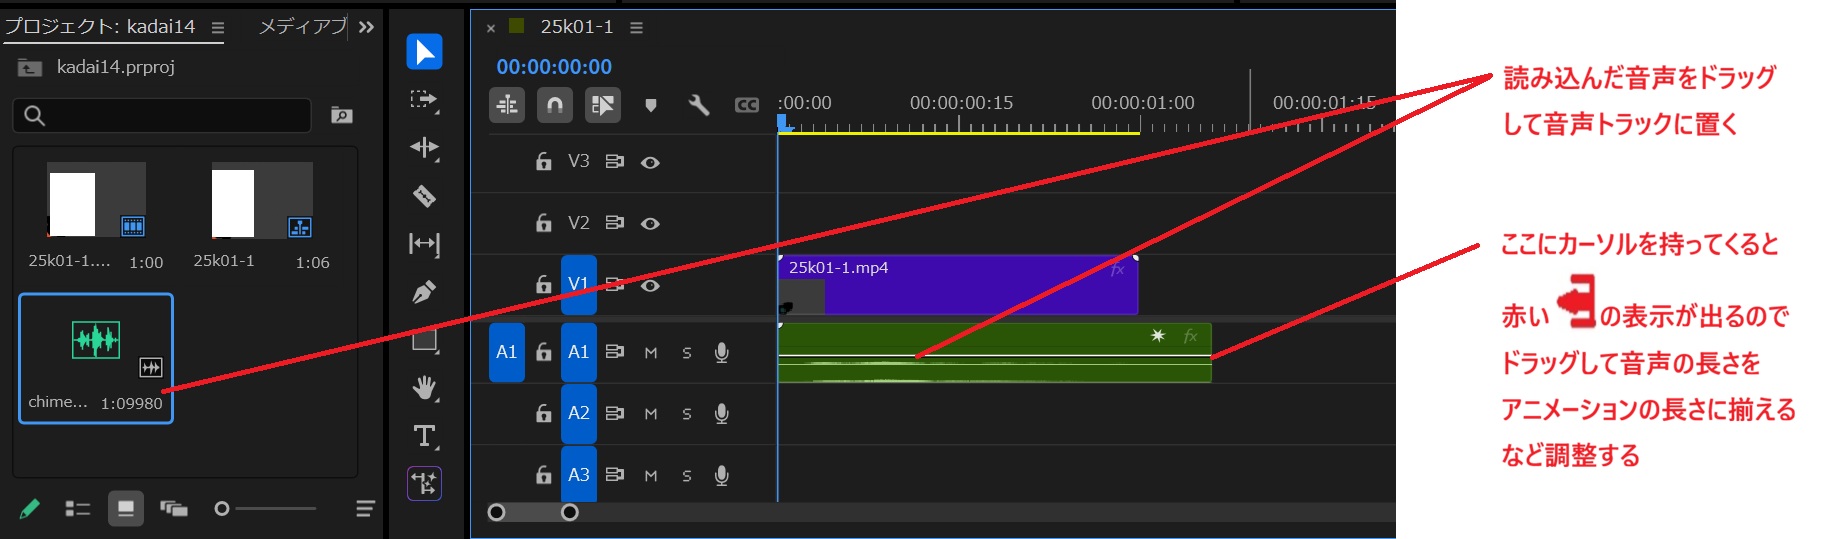Select the Type tool
1821x539 pixels.
point(424,436)
